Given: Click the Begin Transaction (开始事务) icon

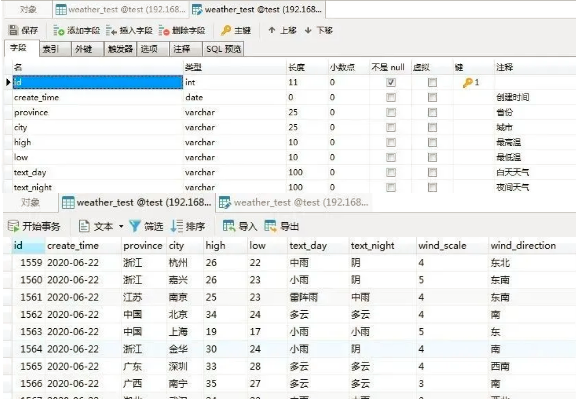Looking at the screenshot, I should click(x=13, y=226).
